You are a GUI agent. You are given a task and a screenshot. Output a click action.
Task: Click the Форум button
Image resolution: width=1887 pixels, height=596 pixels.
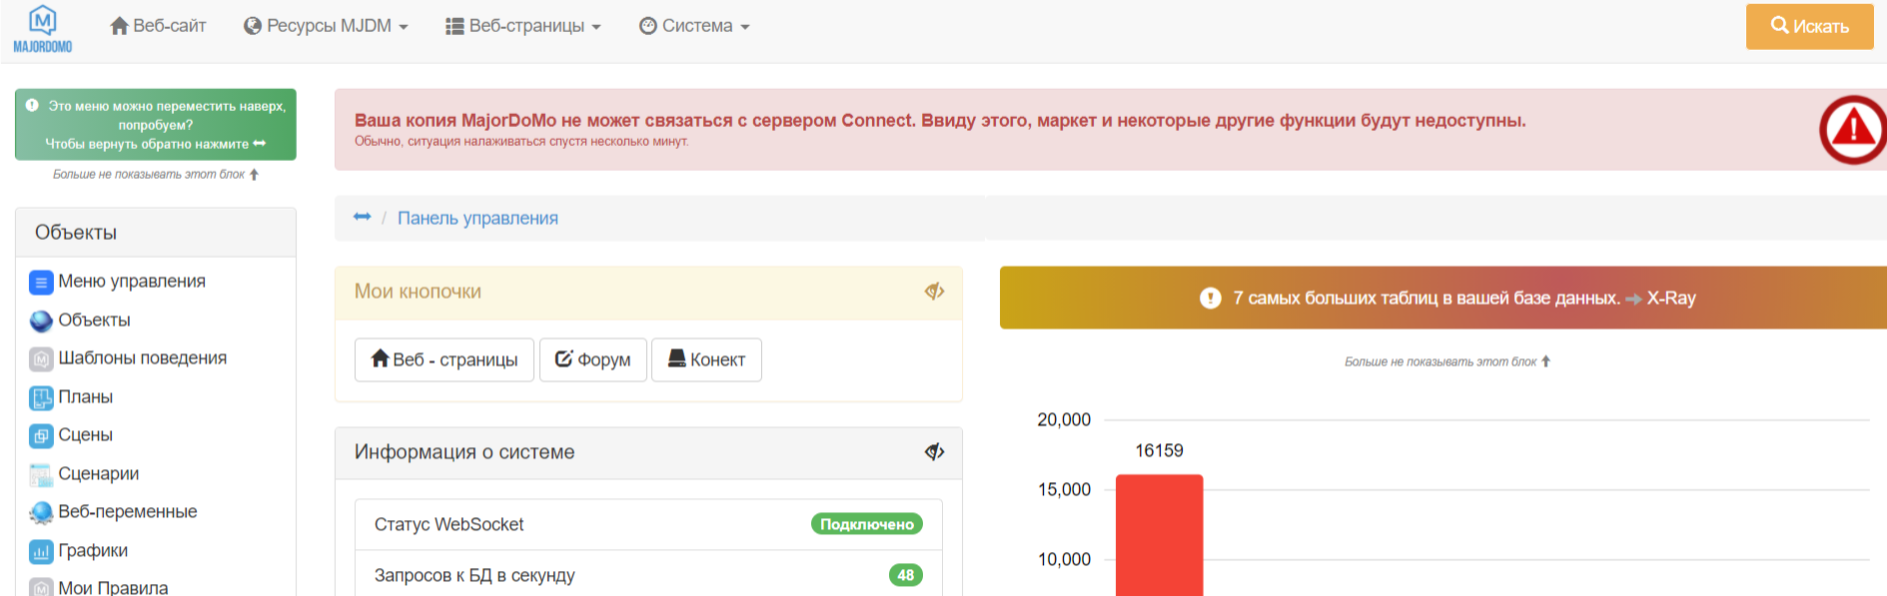[593, 360]
